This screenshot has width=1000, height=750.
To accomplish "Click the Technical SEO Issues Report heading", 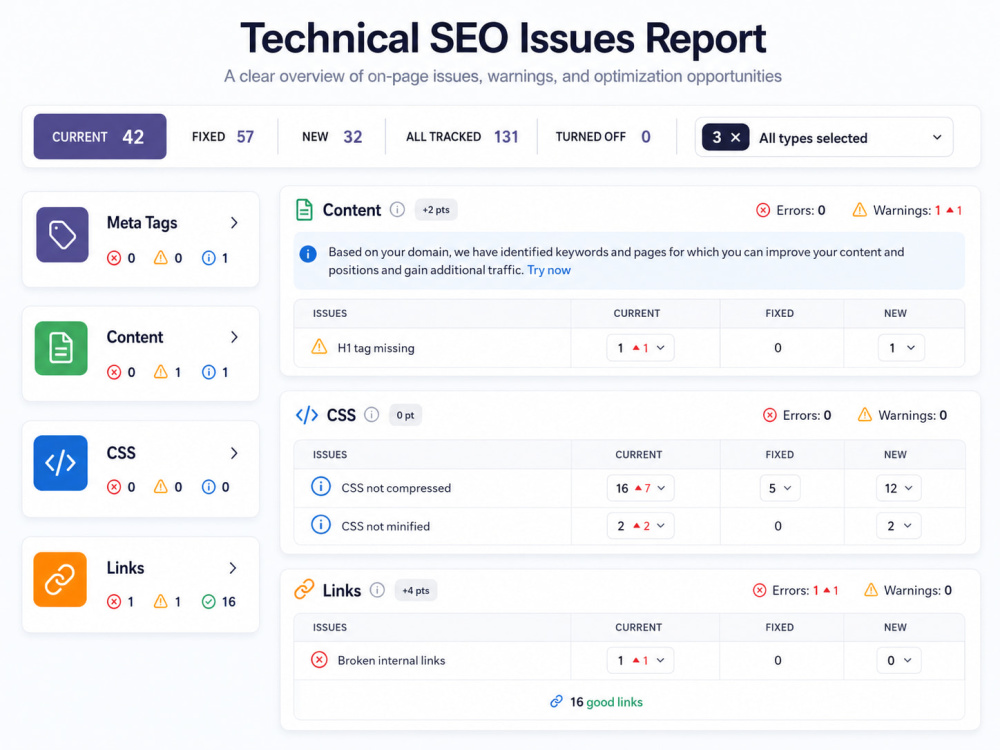I will (x=503, y=38).
